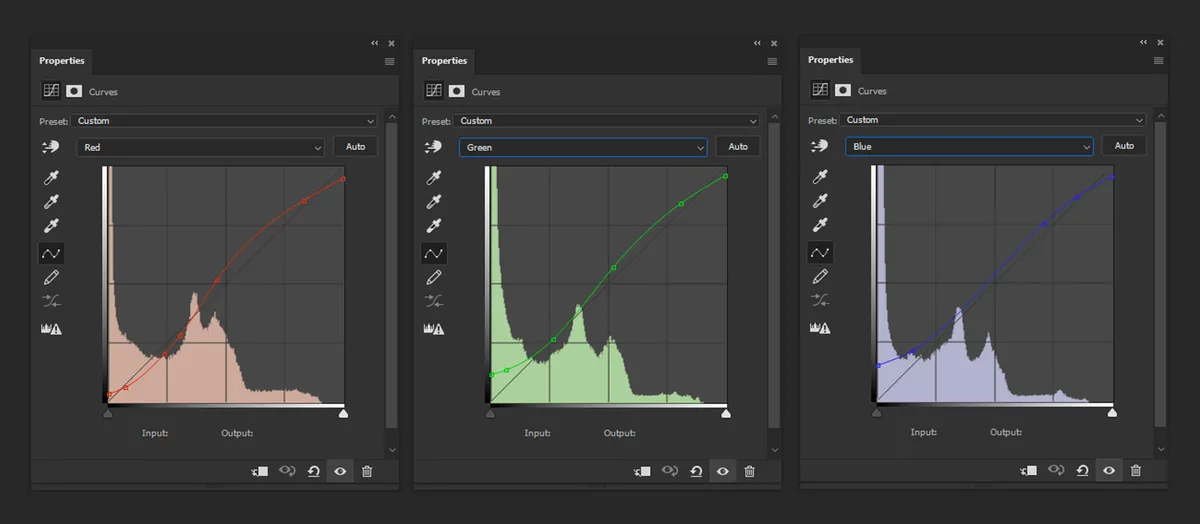Click Auto button in Blue panel

pos(1124,146)
